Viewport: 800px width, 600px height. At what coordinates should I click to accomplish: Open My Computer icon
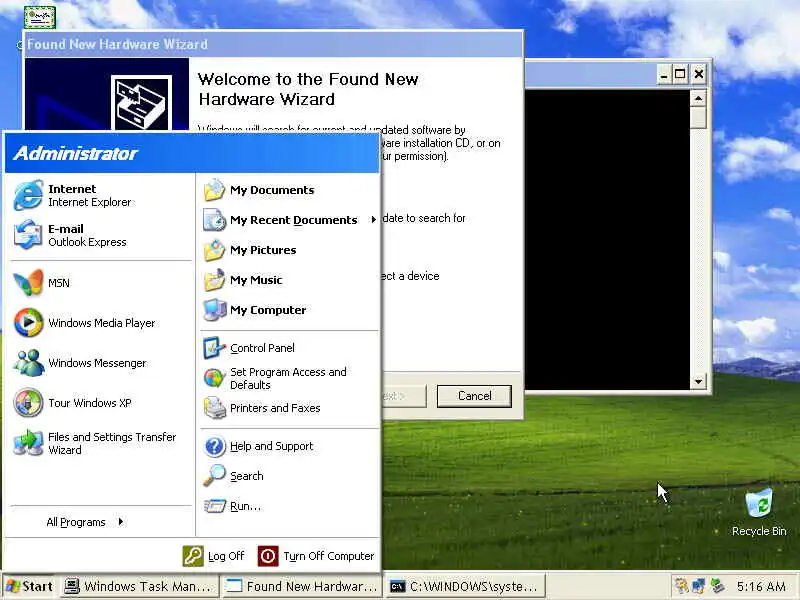pos(214,310)
